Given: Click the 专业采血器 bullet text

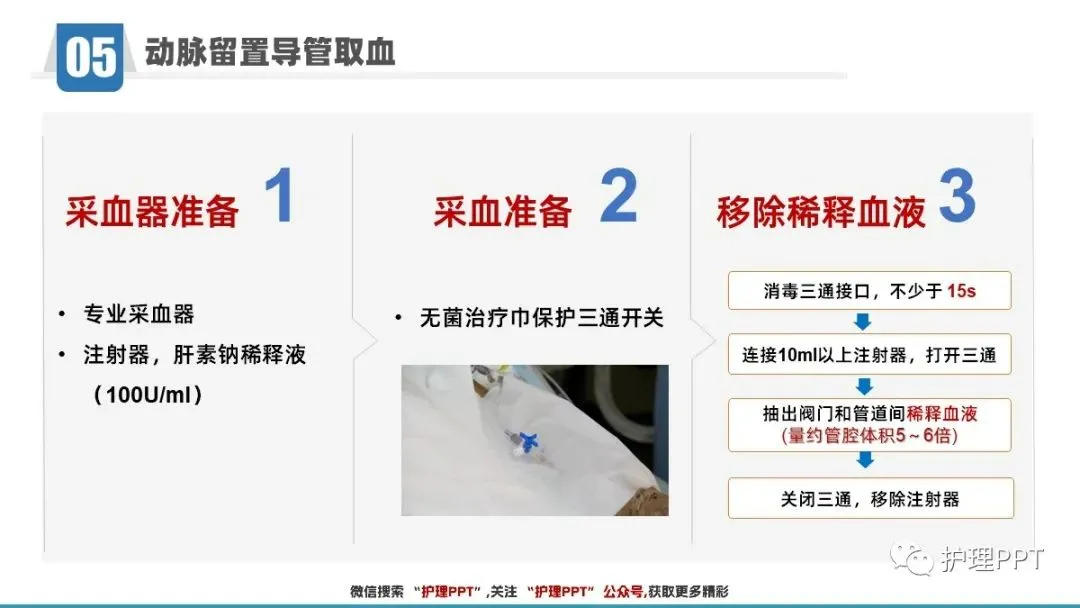Looking at the screenshot, I should 138,314.
